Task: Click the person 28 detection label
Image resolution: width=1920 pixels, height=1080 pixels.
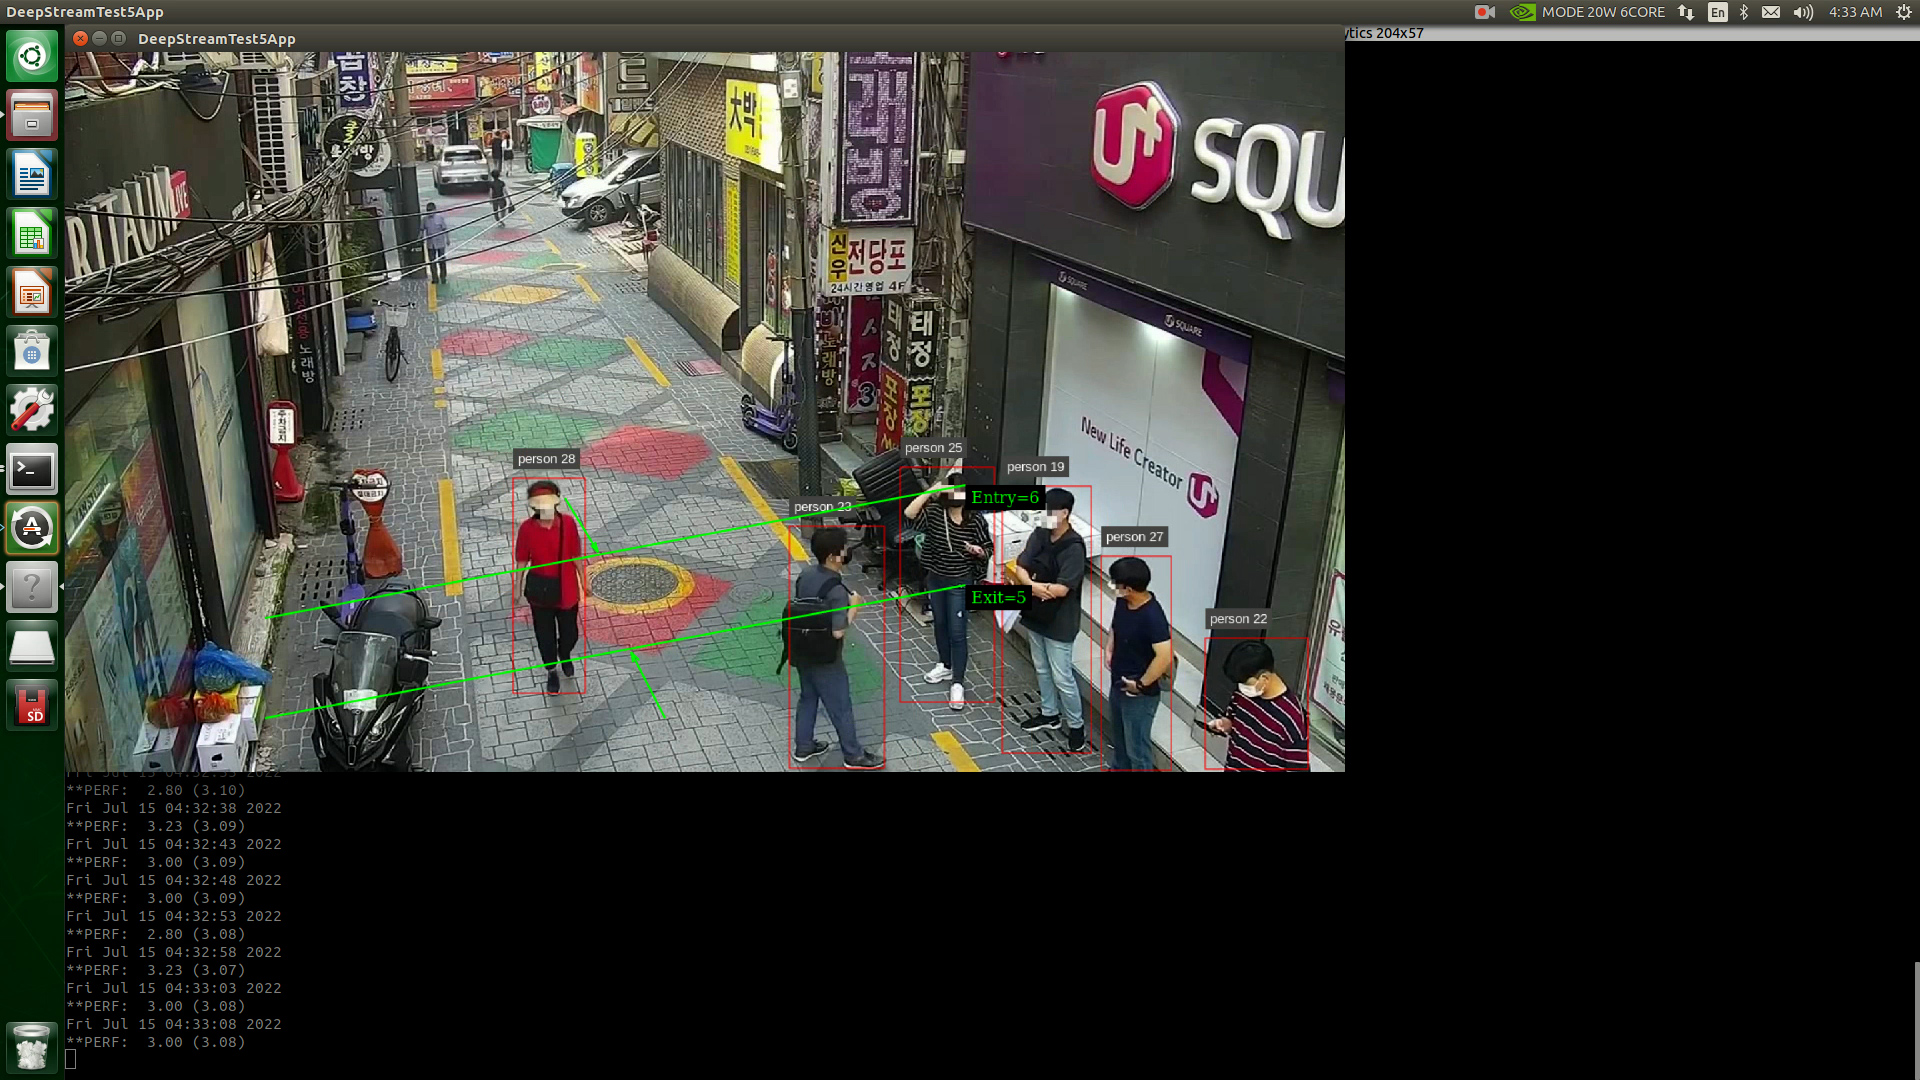Action: [x=546, y=459]
